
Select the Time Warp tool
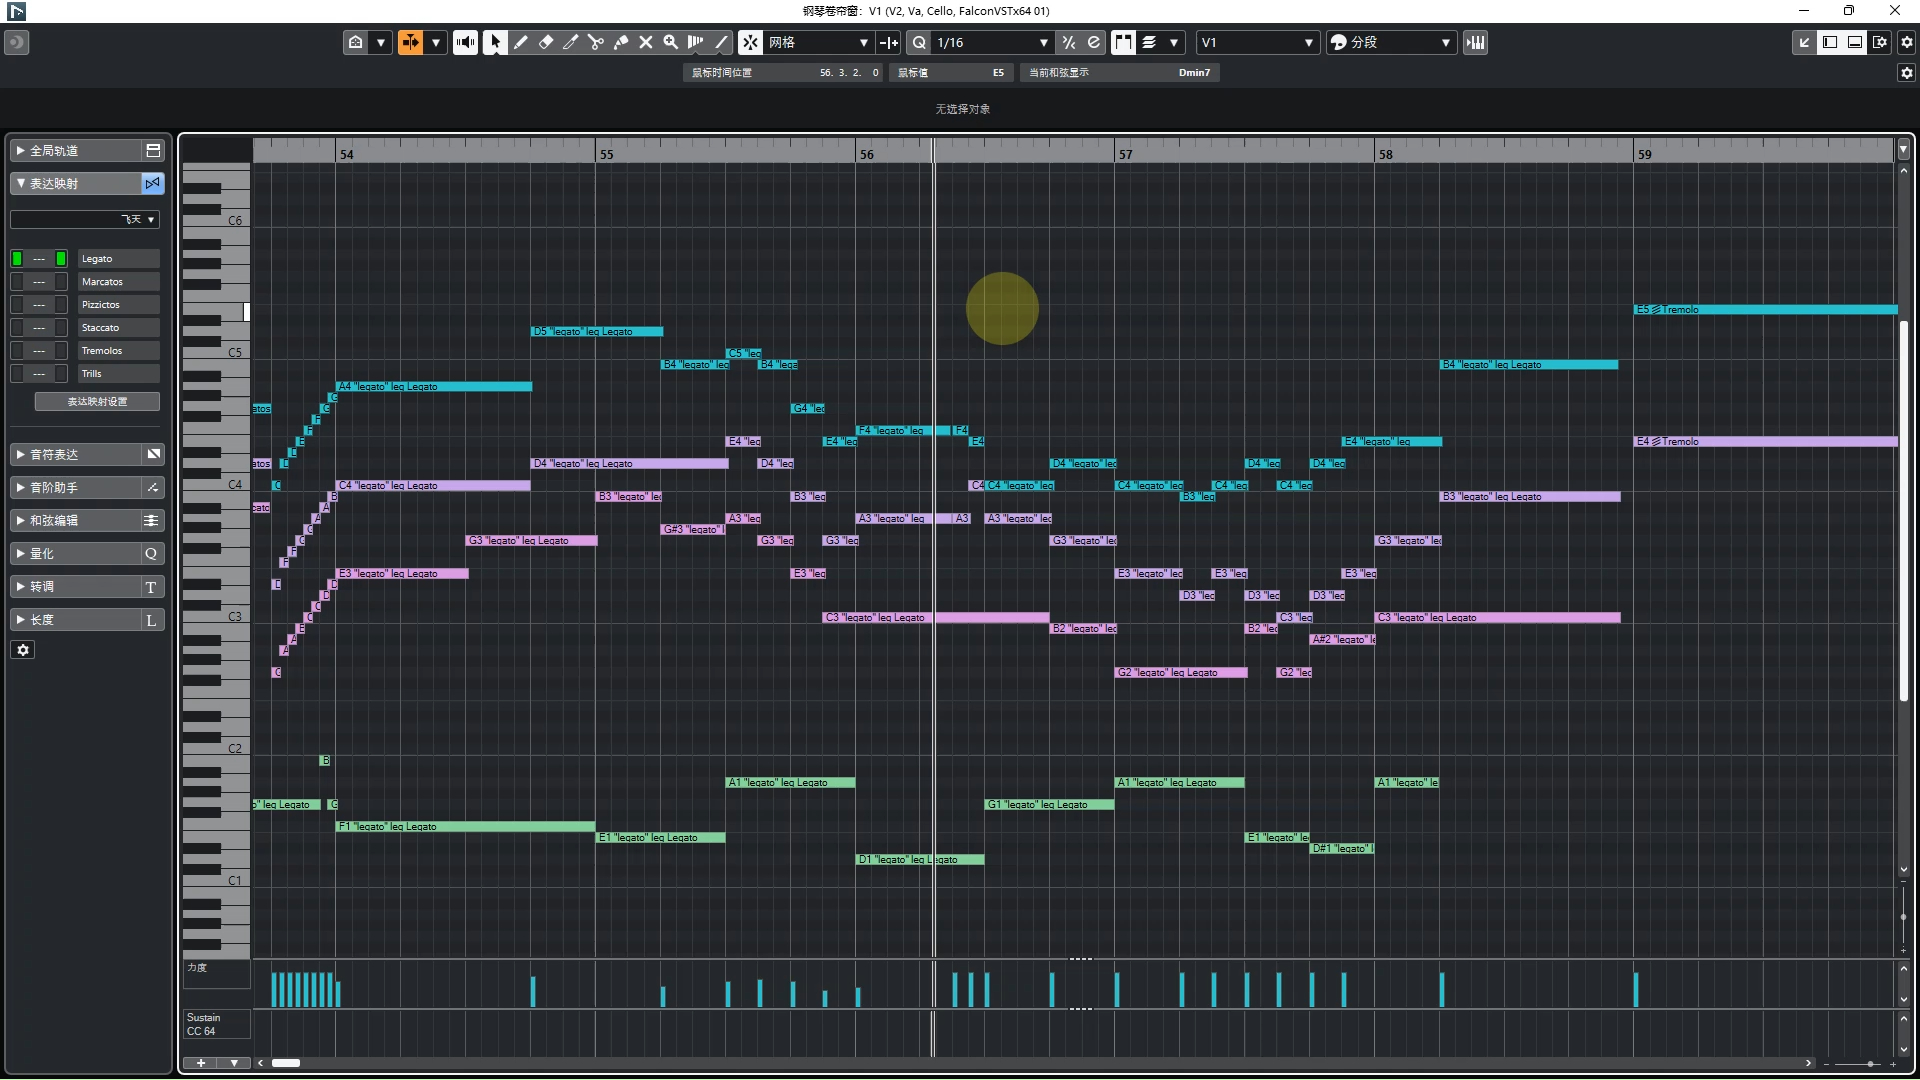pos(696,42)
